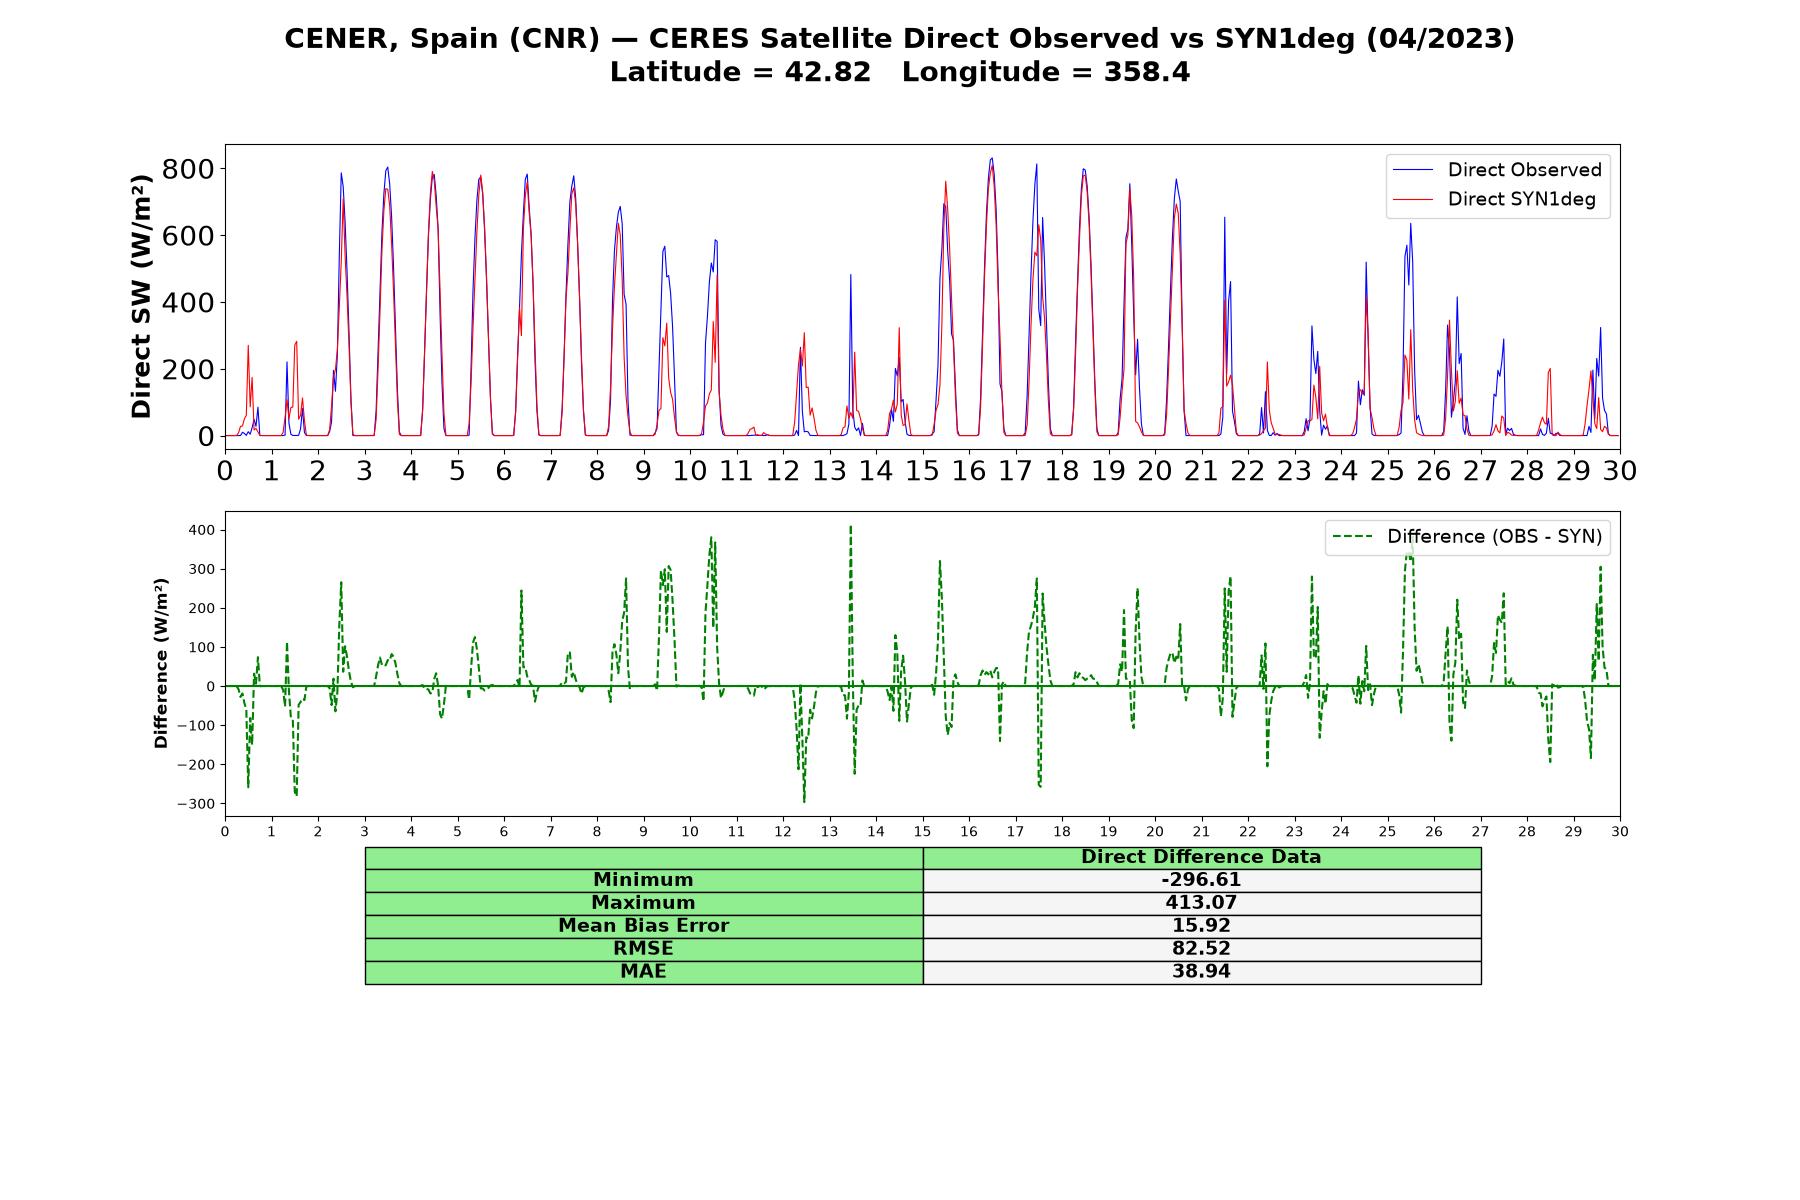The image size is (1800, 1200).
Task: Click the Difference (W/m²) axis label
Action: 161,664
